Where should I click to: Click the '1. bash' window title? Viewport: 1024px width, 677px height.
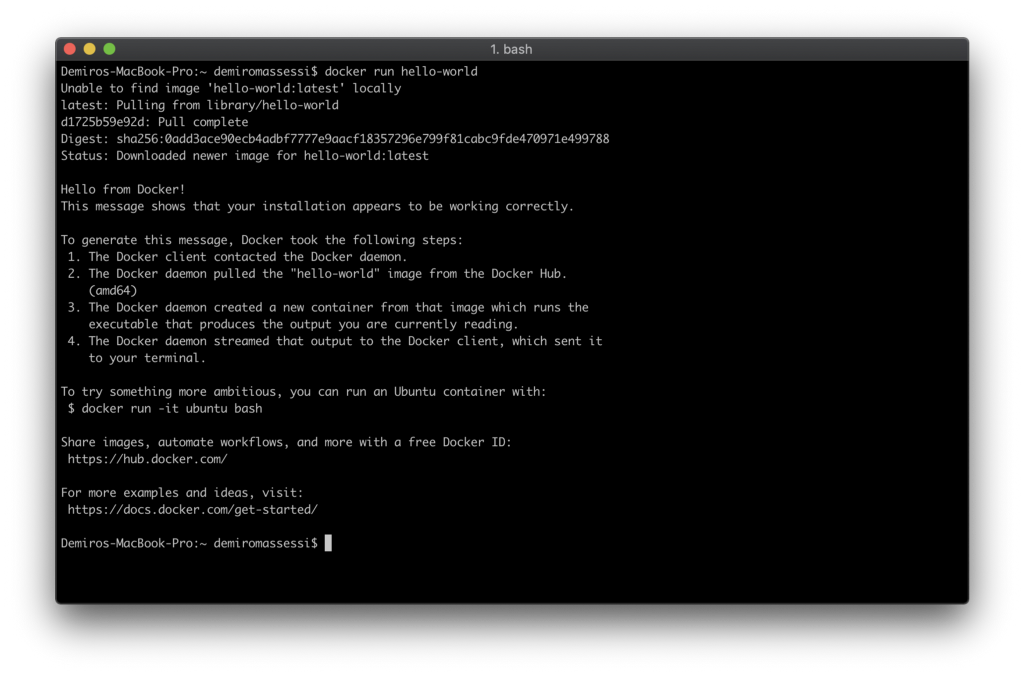(511, 50)
